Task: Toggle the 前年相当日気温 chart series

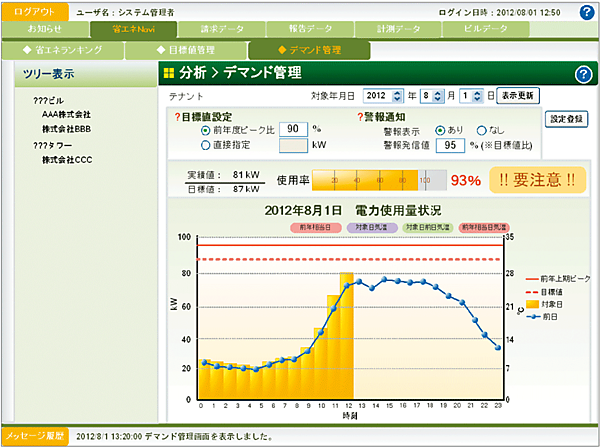Action: (484, 228)
